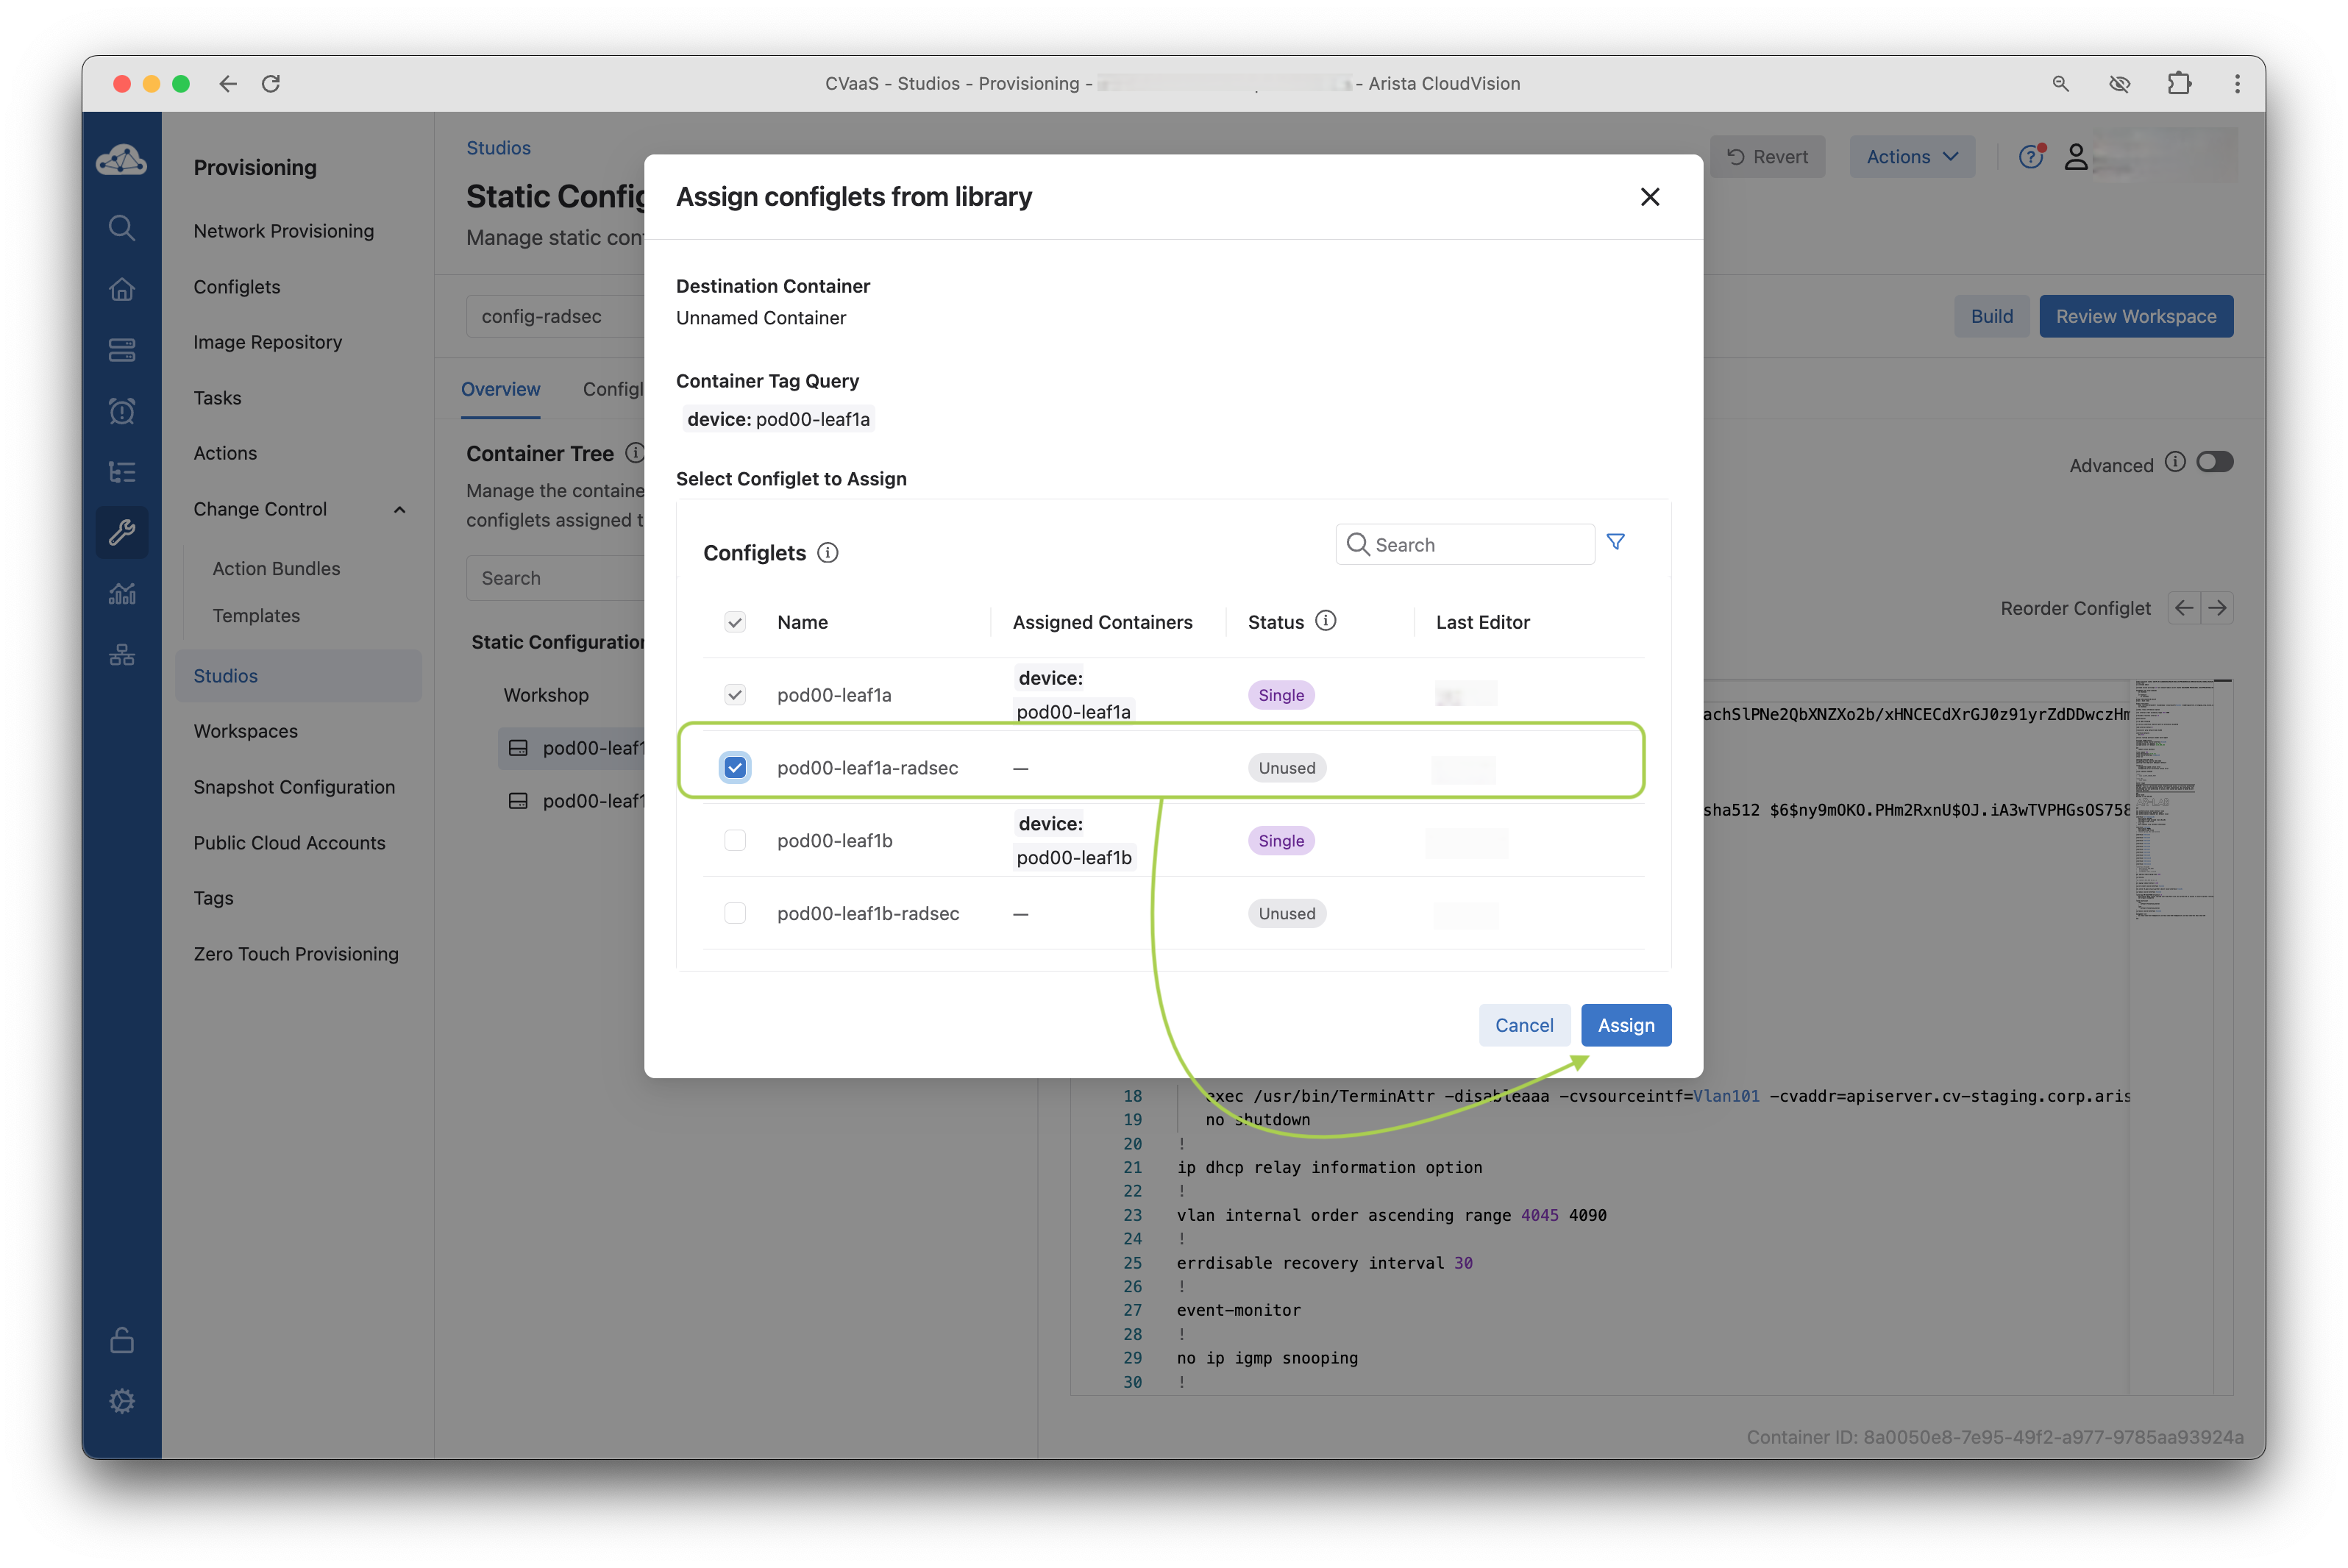Click the Cancel button
Viewport: 2348px width, 1568px height.
(1523, 1025)
